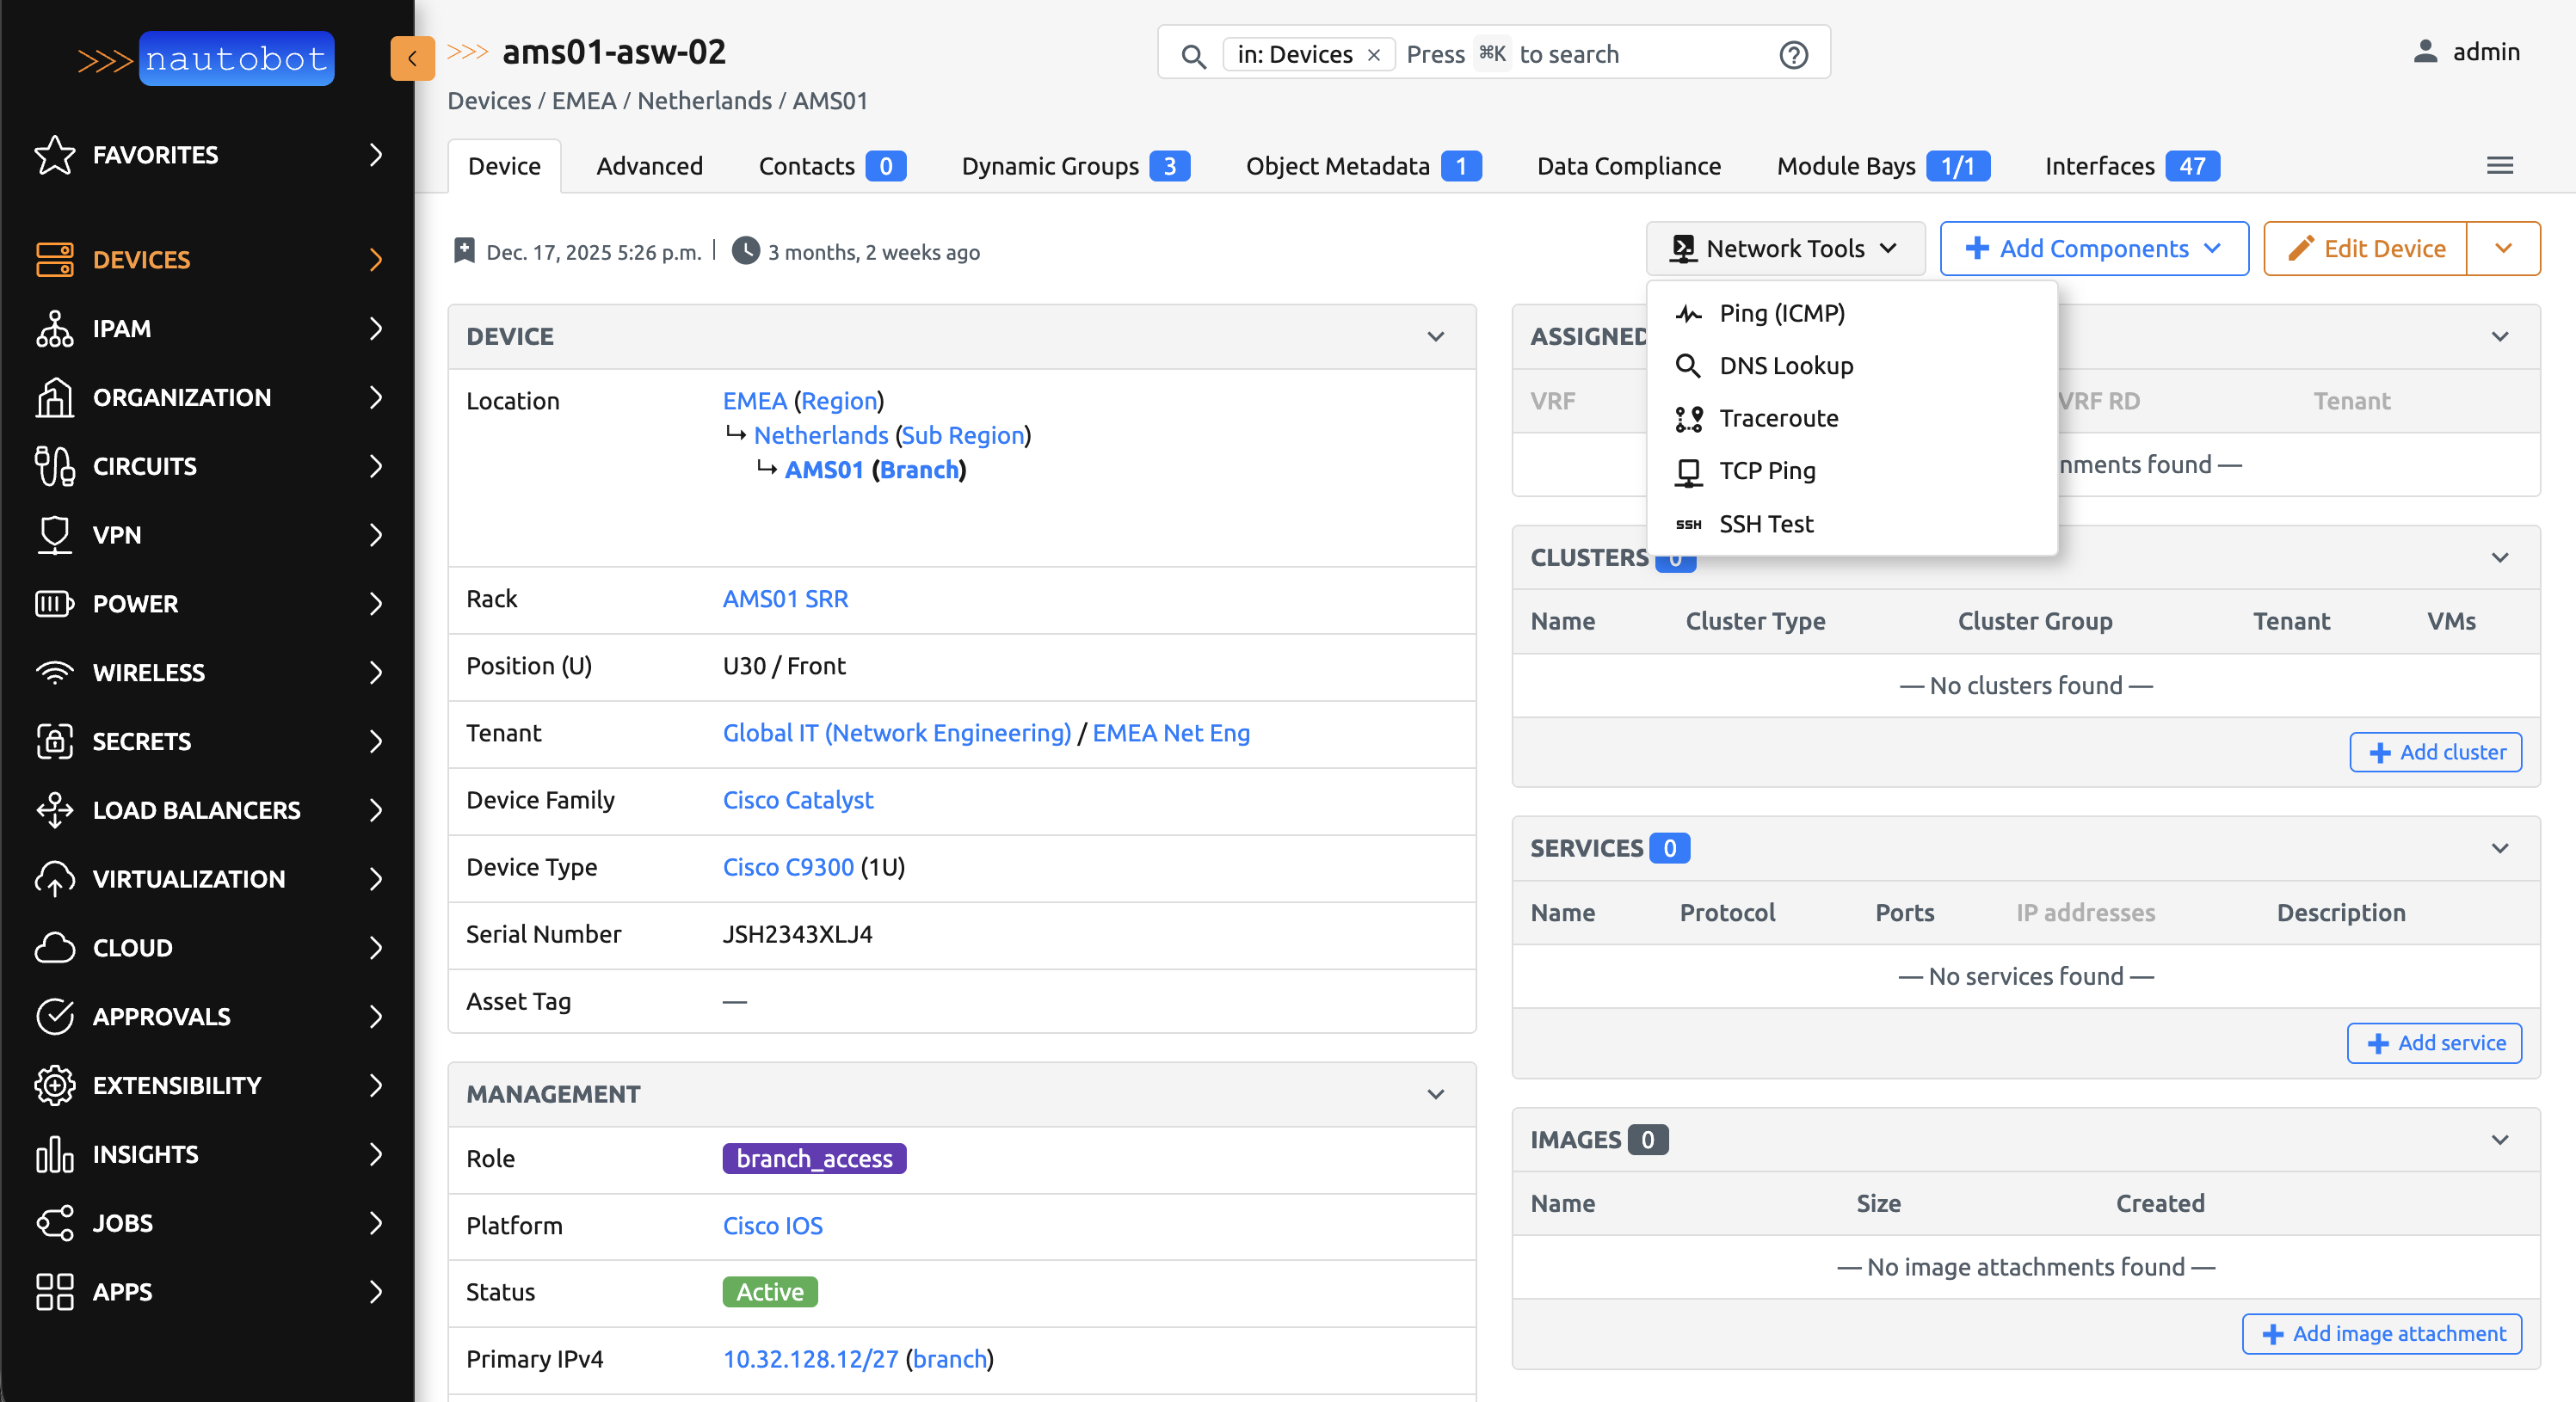Click the admin user icon
The image size is (2576, 1402).
click(x=2425, y=52)
